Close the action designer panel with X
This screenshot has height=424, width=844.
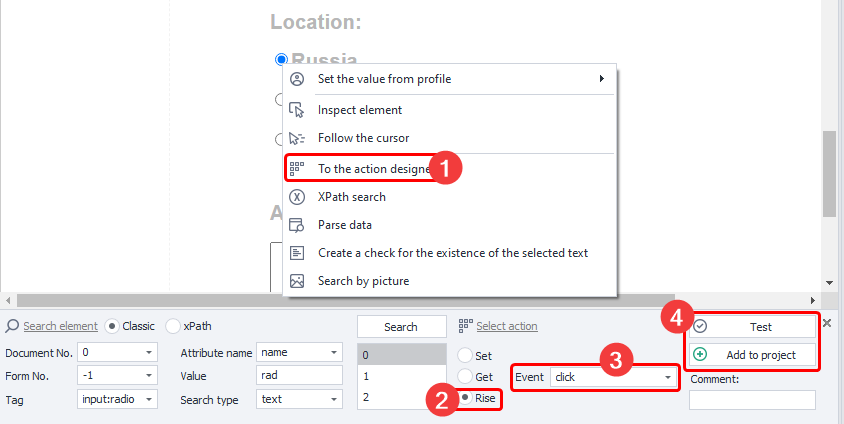[x=827, y=324]
